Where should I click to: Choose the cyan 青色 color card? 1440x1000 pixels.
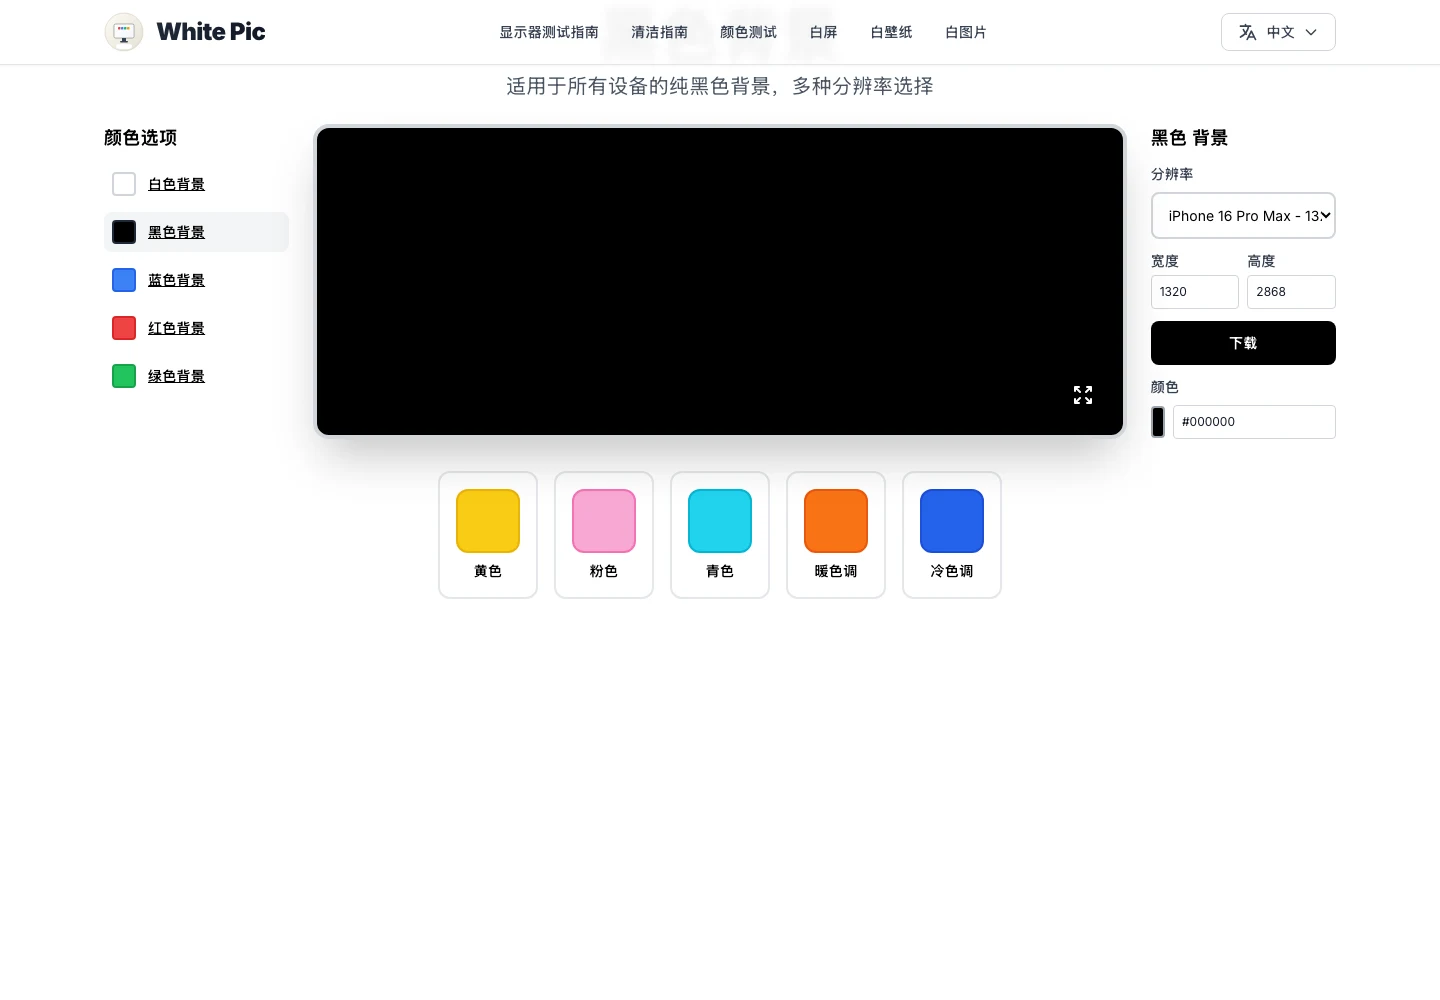pyautogui.click(x=720, y=535)
